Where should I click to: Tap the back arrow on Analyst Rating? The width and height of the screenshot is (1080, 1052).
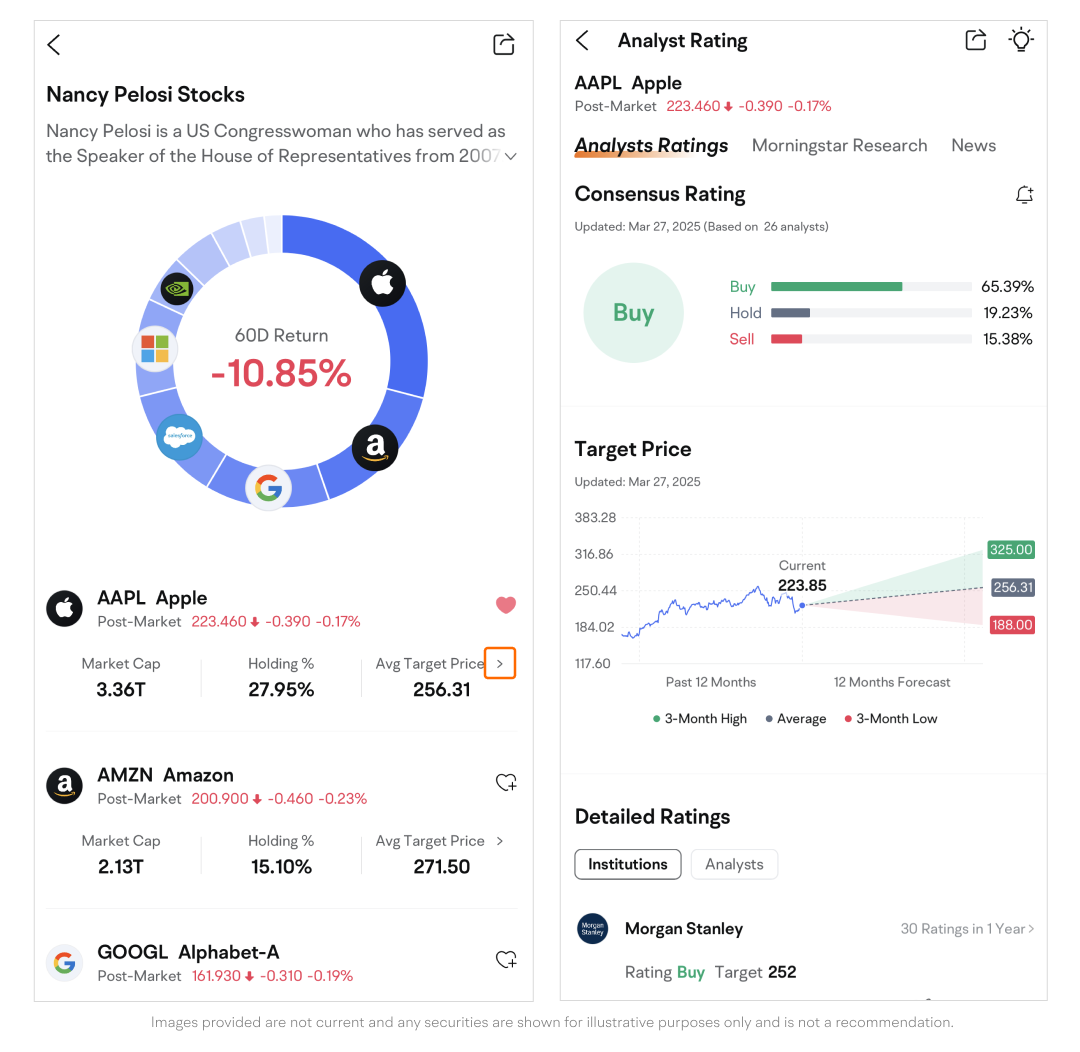coord(583,41)
